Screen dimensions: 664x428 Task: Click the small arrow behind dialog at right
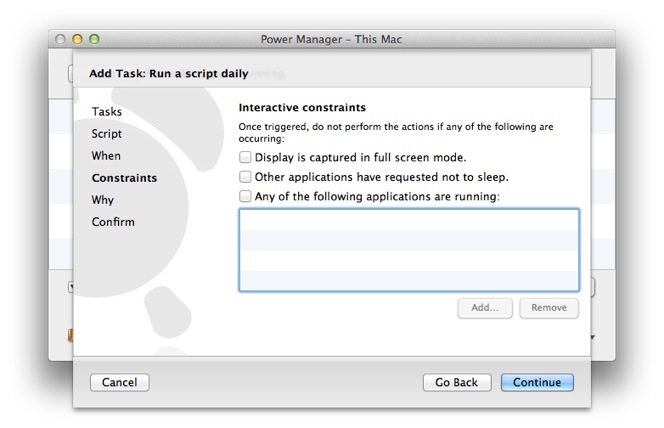pos(593,337)
